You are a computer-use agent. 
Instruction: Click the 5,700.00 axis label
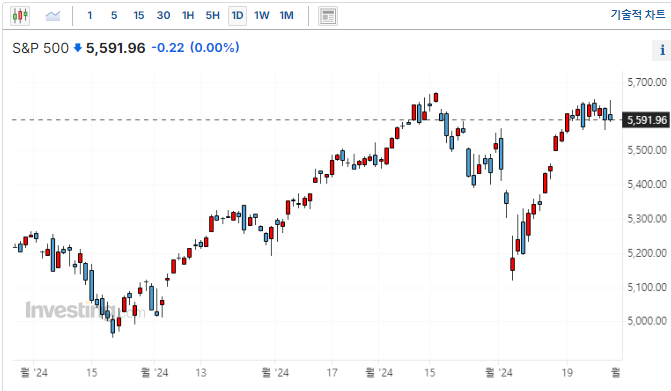(x=647, y=82)
